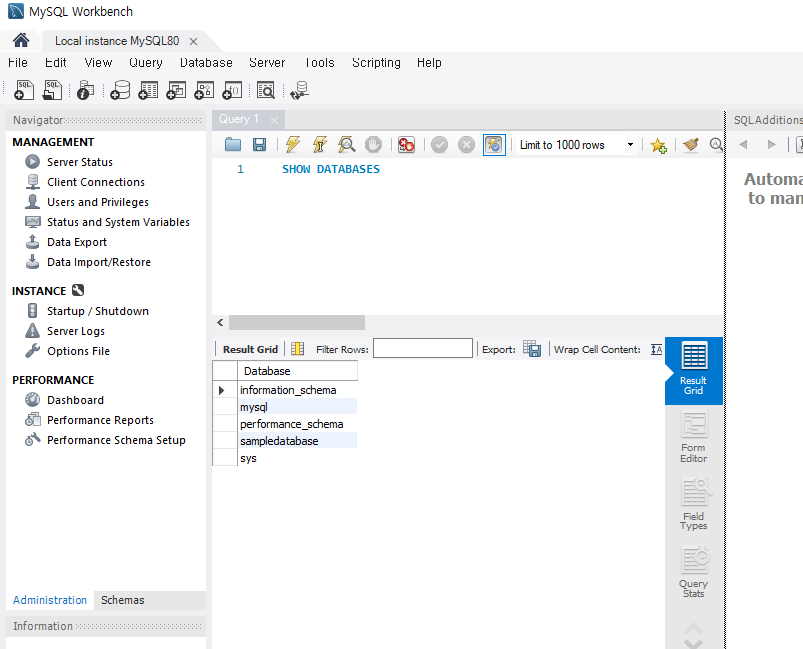803x649 pixels.
Task: Rollback the transaction X icon
Action: [x=466, y=145]
